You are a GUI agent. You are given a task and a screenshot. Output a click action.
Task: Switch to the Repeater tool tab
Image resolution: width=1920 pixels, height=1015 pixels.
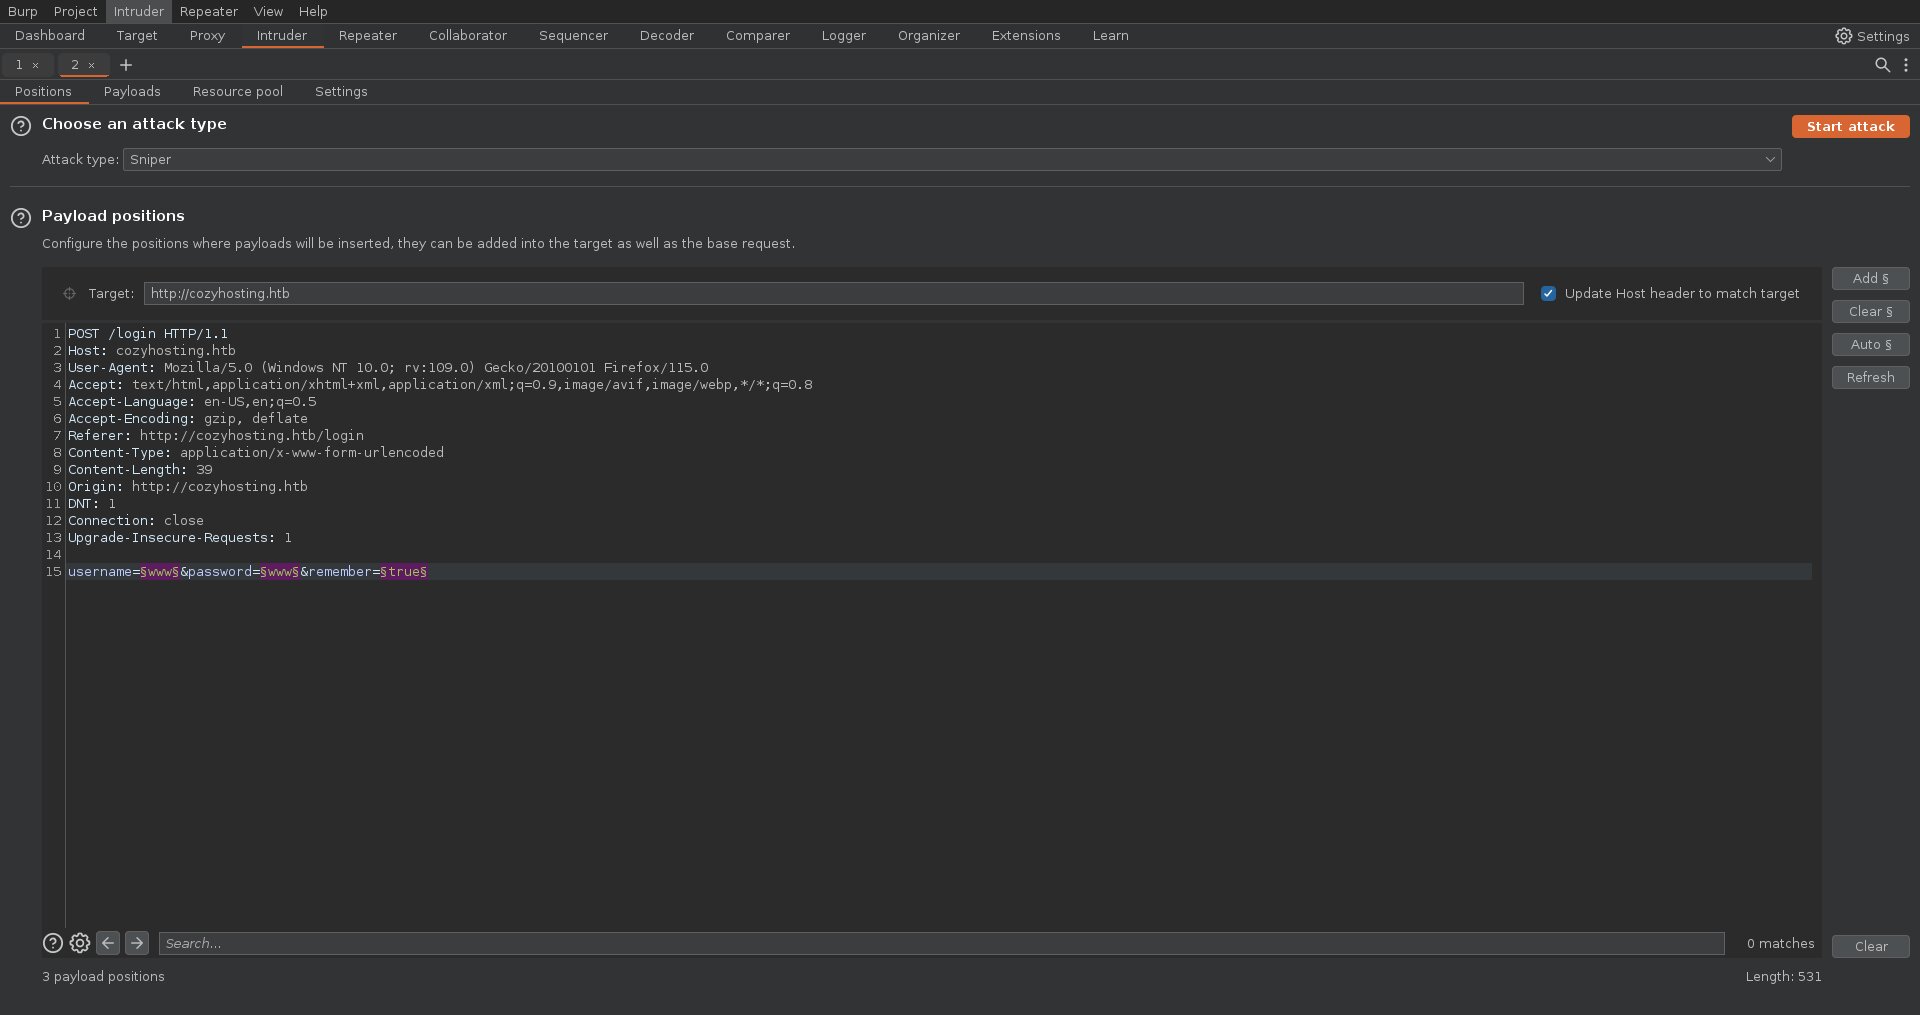pos(368,36)
